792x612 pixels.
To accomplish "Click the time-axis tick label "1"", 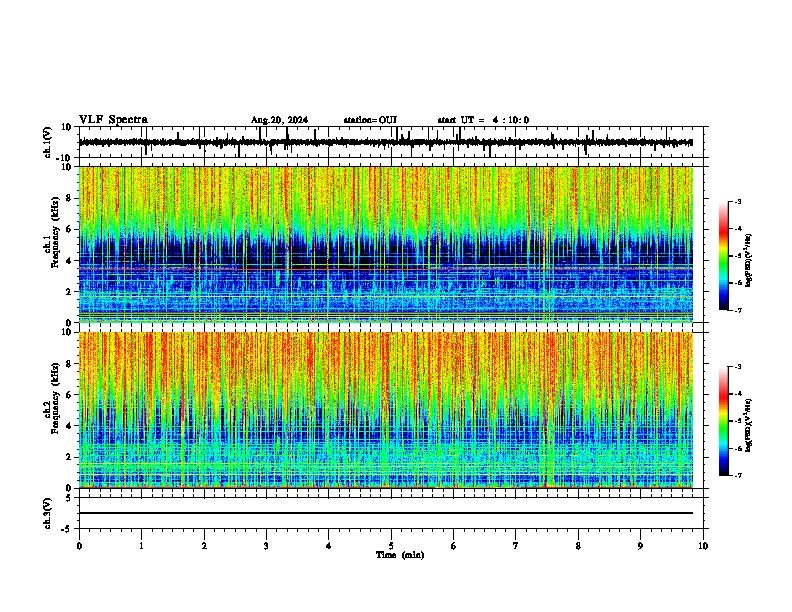I will (x=141, y=546).
